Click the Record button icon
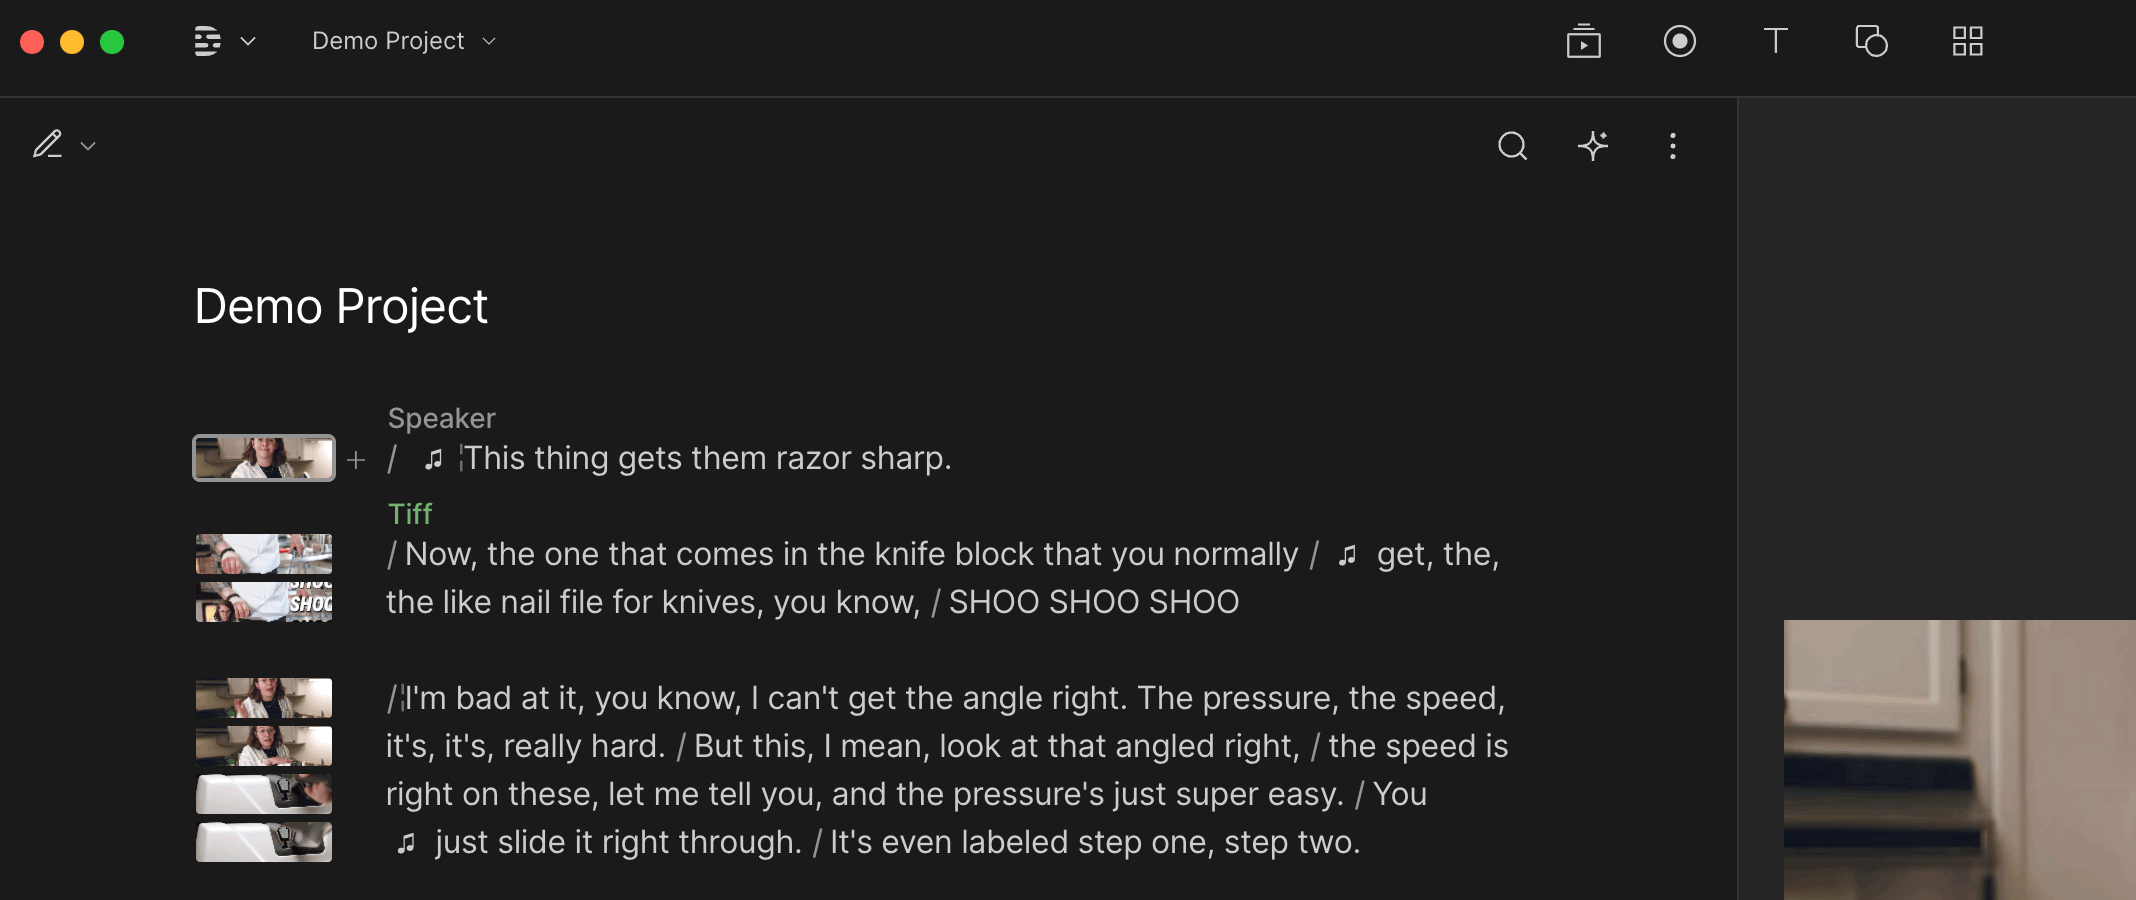Viewport: 2136px width, 900px height. [x=1679, y=41]
